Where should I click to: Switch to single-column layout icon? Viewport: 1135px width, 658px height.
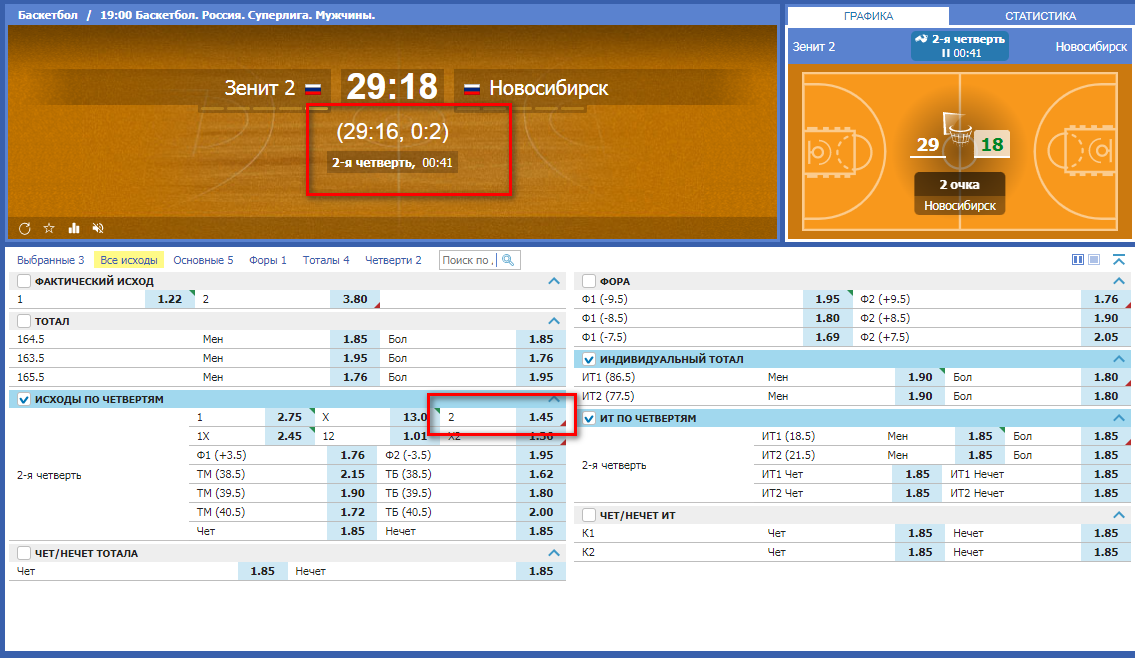click(1094, 260)
